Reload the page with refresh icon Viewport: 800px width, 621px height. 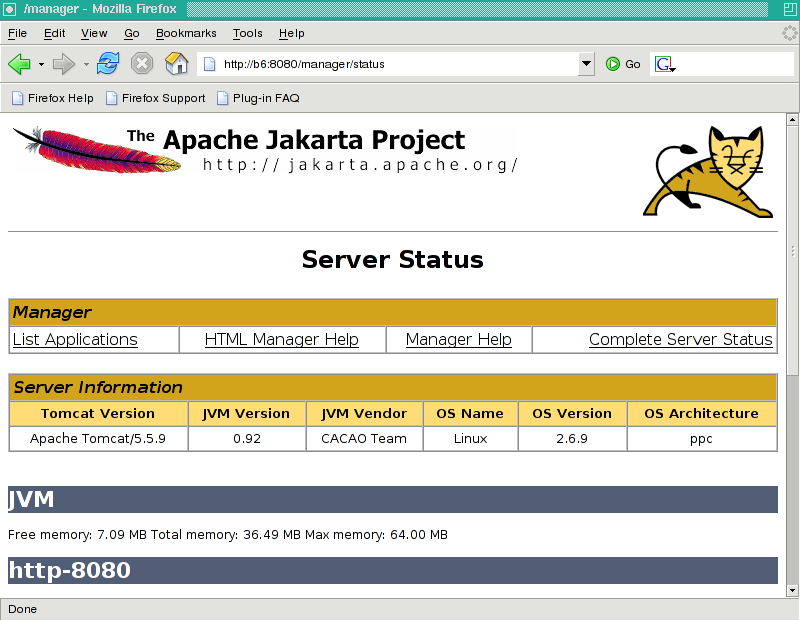[108, 64]
